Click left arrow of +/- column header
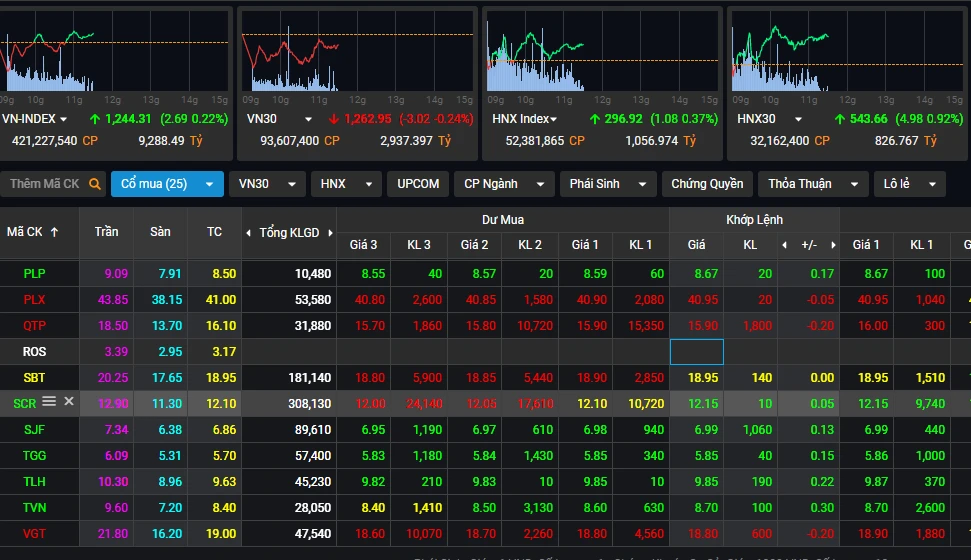Image resolution: width=971 pixels, height=560 pixels. 784,245
